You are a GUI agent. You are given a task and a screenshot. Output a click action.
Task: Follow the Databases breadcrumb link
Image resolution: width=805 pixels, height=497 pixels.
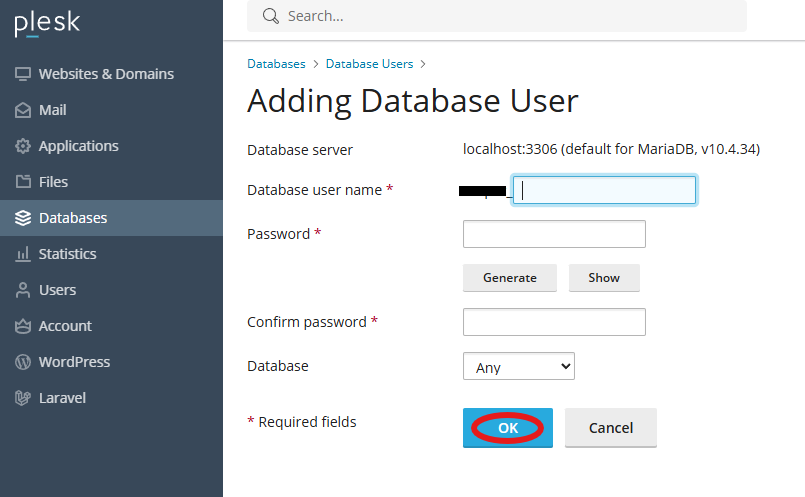276,64
